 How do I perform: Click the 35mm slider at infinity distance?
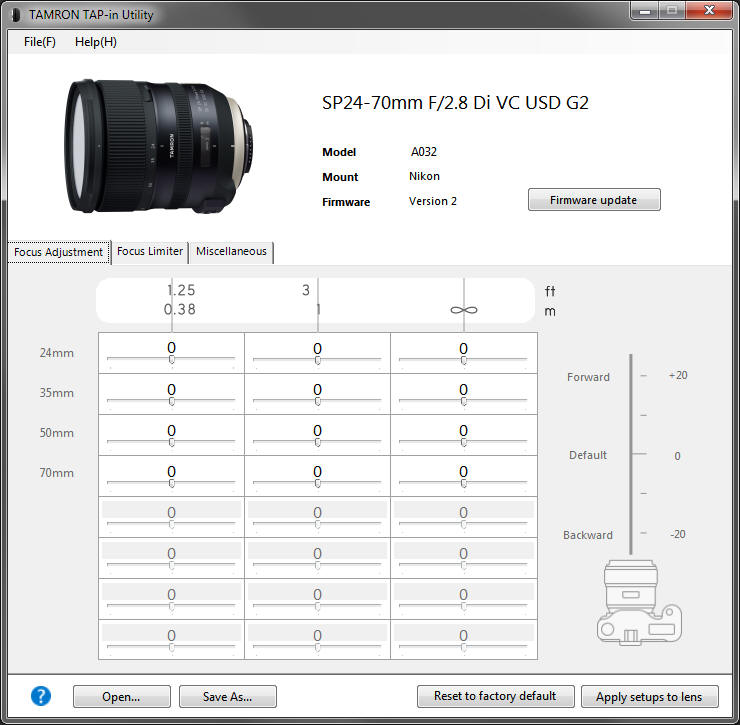[463, 401]
